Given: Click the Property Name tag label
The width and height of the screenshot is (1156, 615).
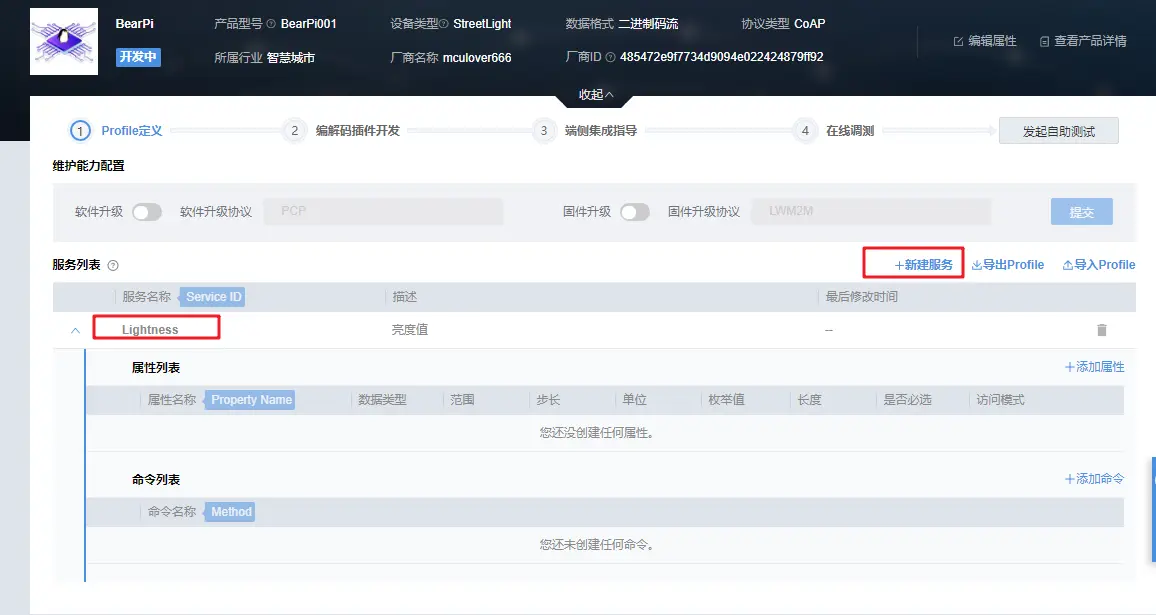Looking at the screenshot, I should [251, 400].
